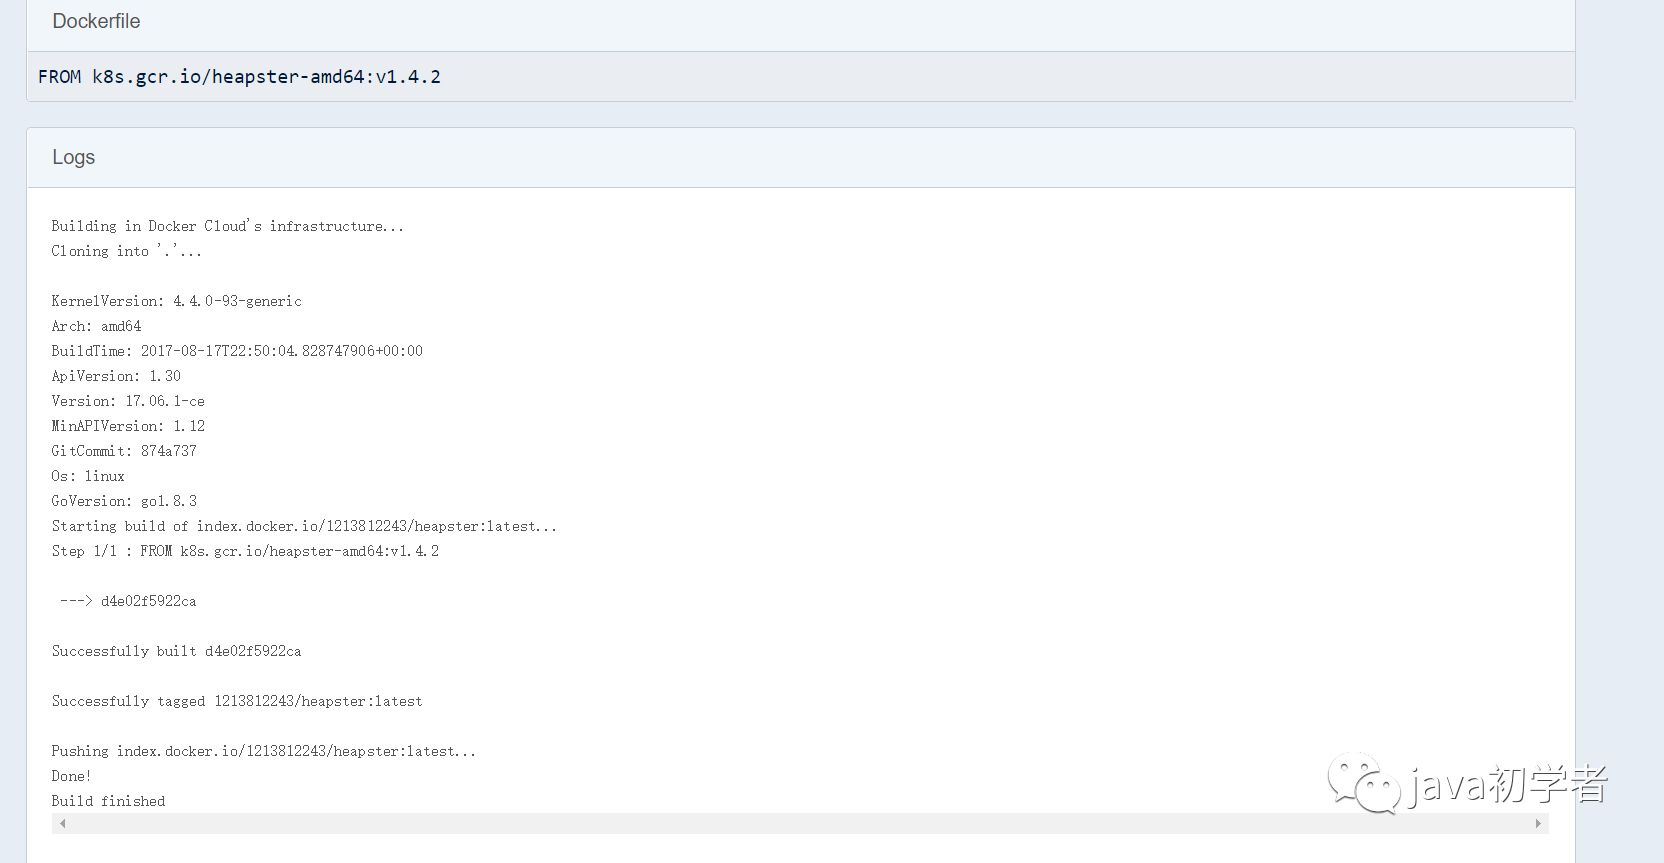Click the BuildTime 2017-08-17 log line

click(x=237, y=351)
